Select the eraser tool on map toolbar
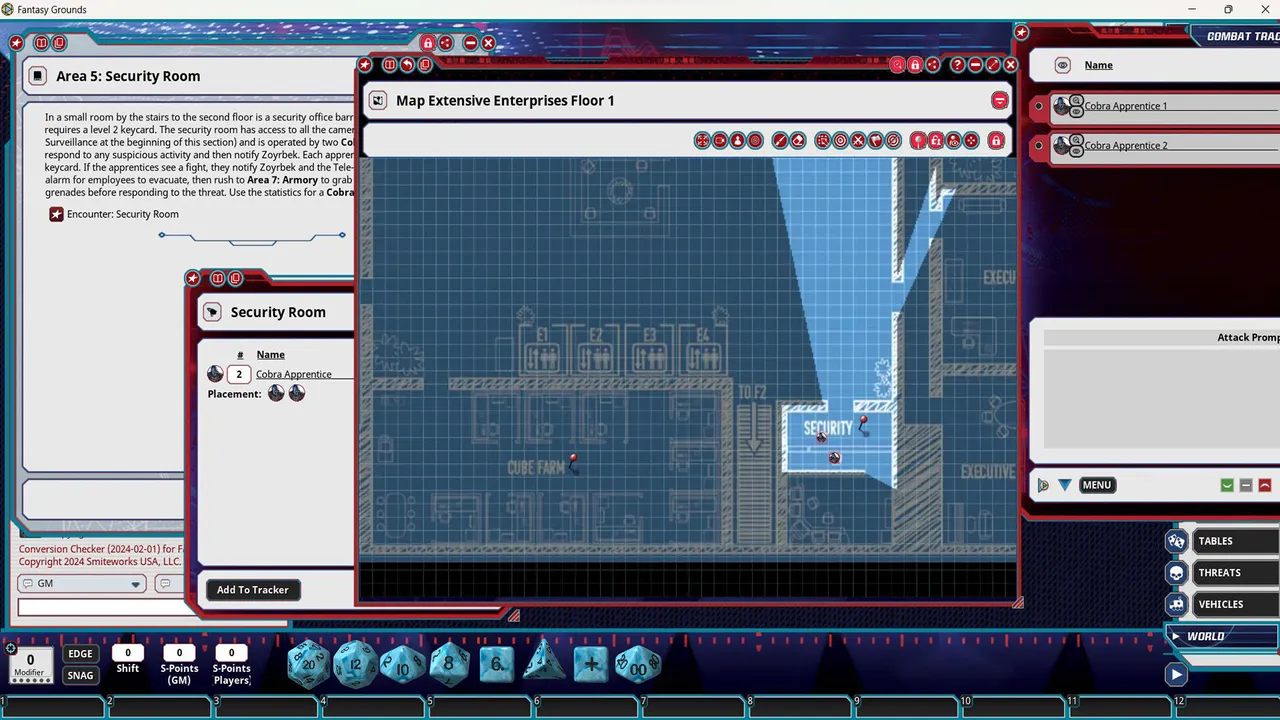 [x=798, y=141]
